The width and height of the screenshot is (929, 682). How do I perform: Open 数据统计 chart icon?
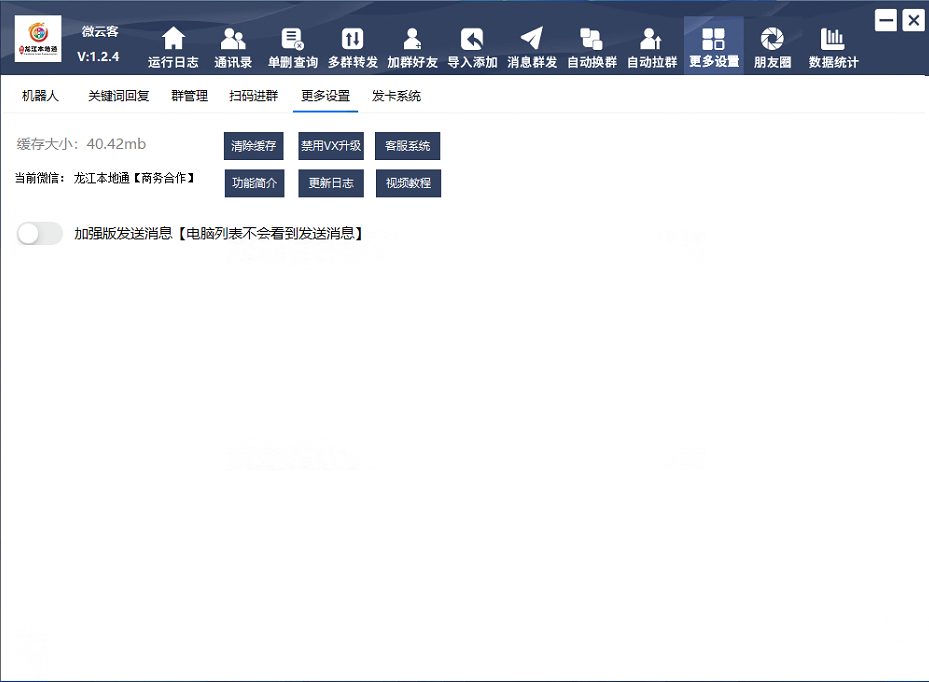click(x=833, y=40)
